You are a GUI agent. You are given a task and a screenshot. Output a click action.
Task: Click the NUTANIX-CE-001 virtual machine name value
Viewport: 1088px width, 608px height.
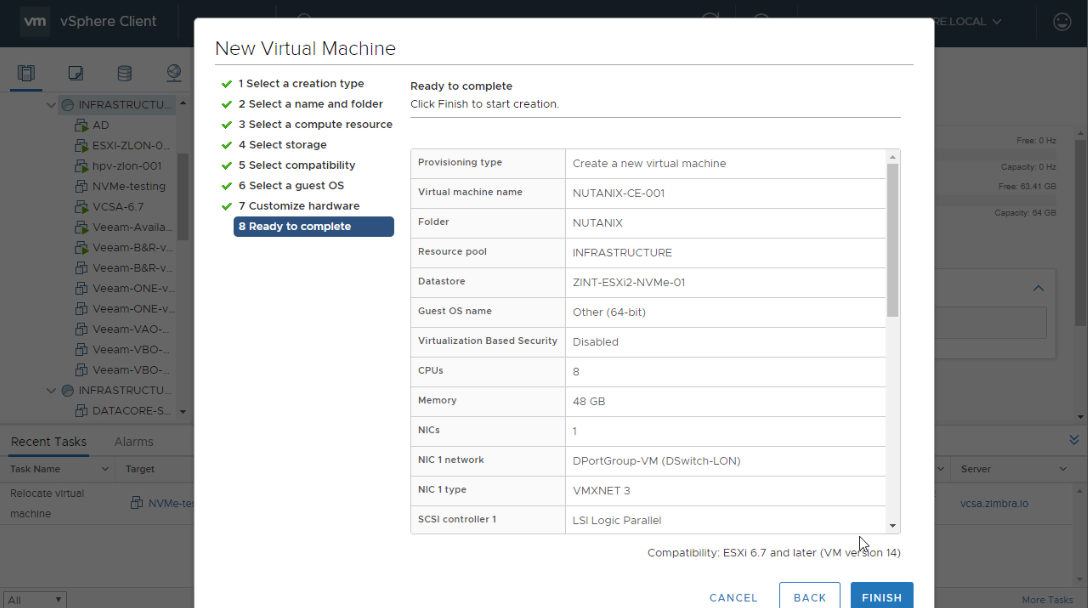point(618,194)
